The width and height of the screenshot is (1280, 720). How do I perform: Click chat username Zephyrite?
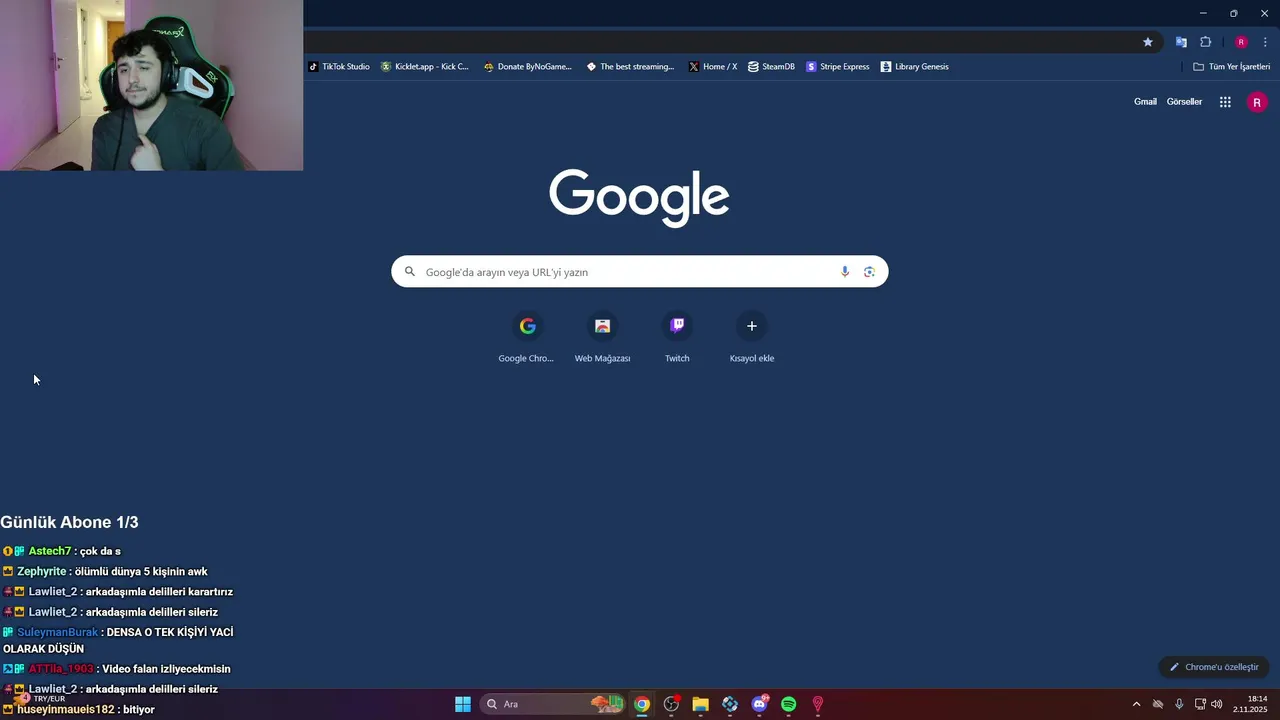pyautogui.click(x=42, y=572)
